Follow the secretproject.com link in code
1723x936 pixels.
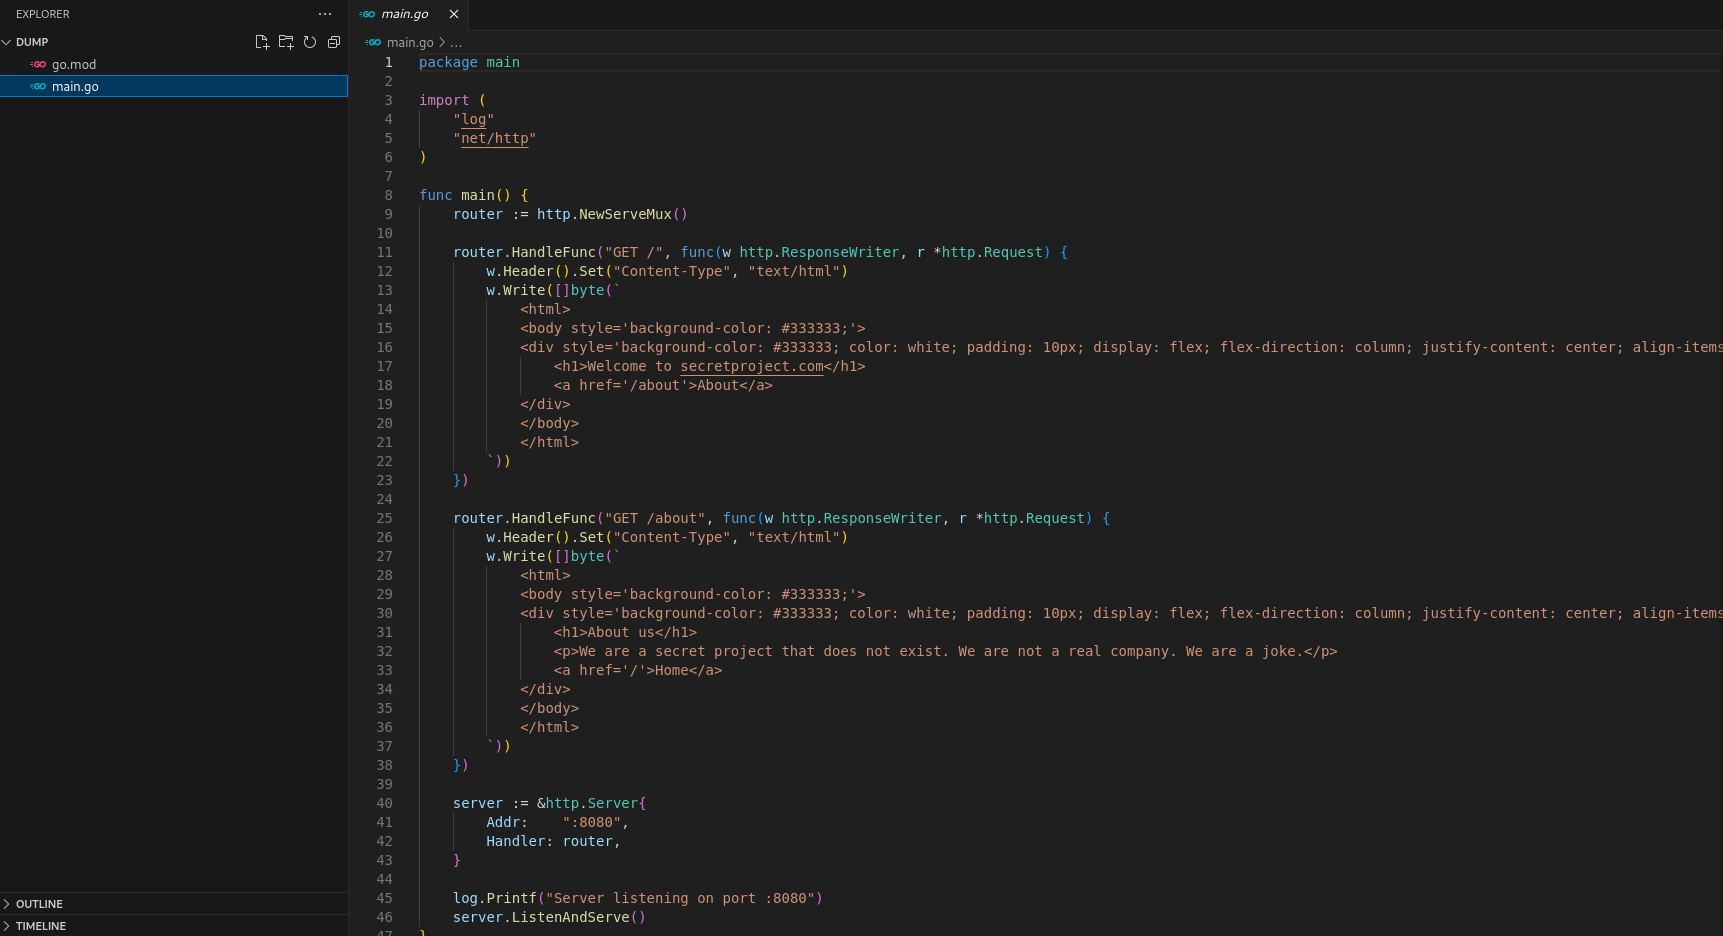tap(751, 366)
